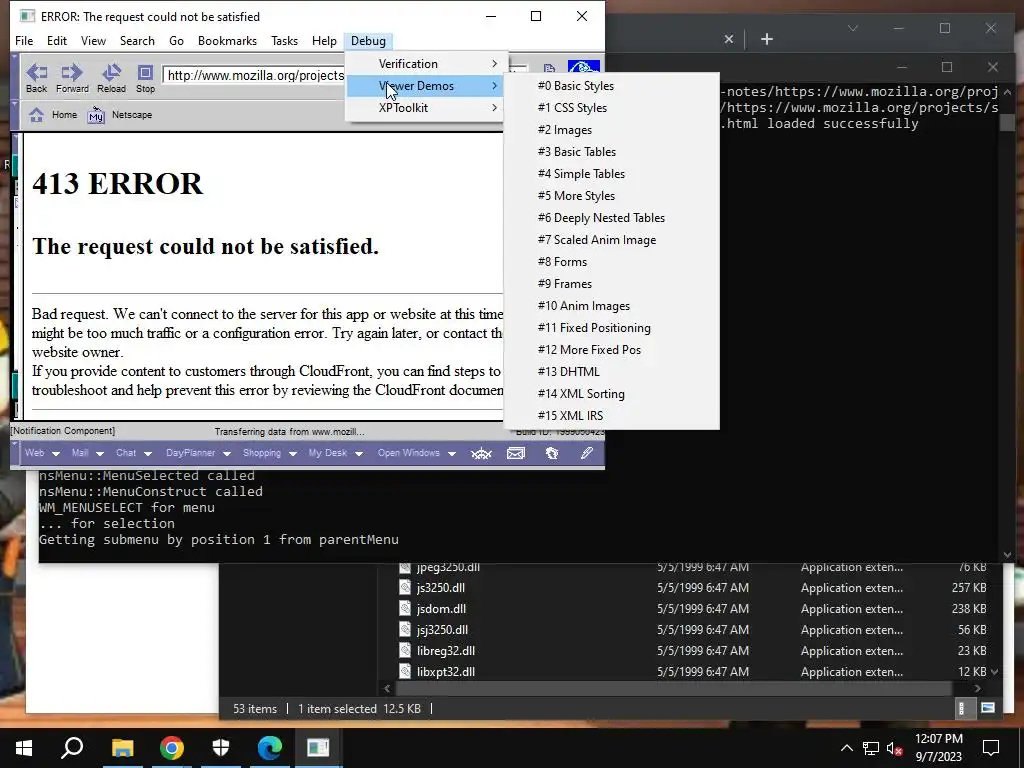Choose #11 Fixed Positioning demo
Viewport: 1024px width, 768px height.
[612, 328]
